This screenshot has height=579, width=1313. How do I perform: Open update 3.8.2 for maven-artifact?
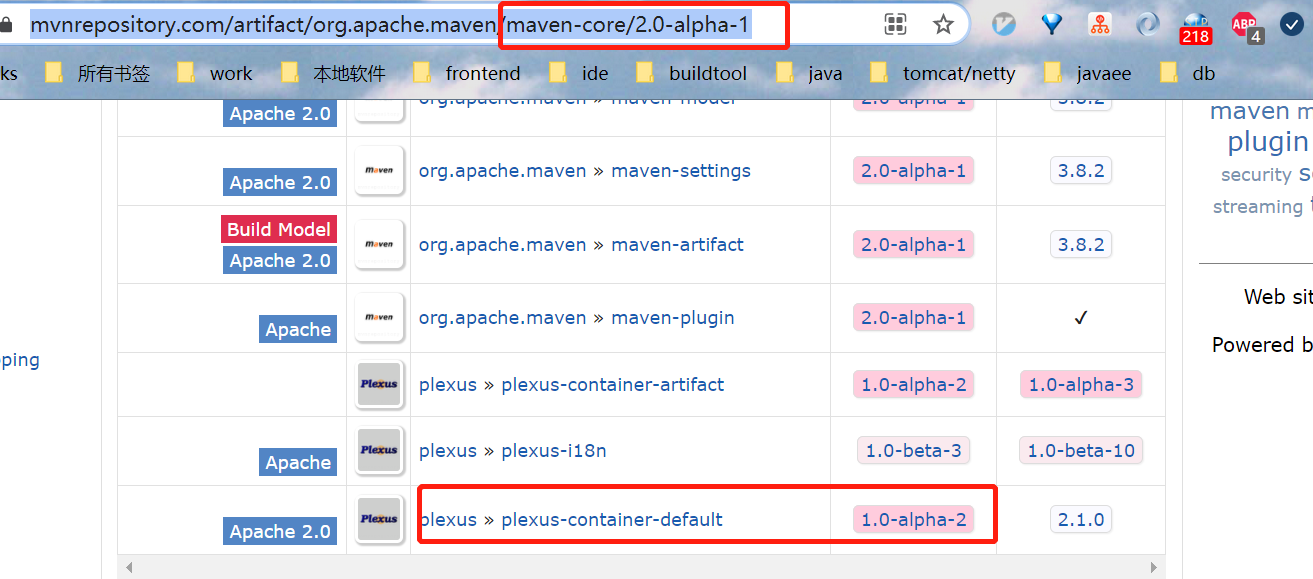(x=1081, y=244)
